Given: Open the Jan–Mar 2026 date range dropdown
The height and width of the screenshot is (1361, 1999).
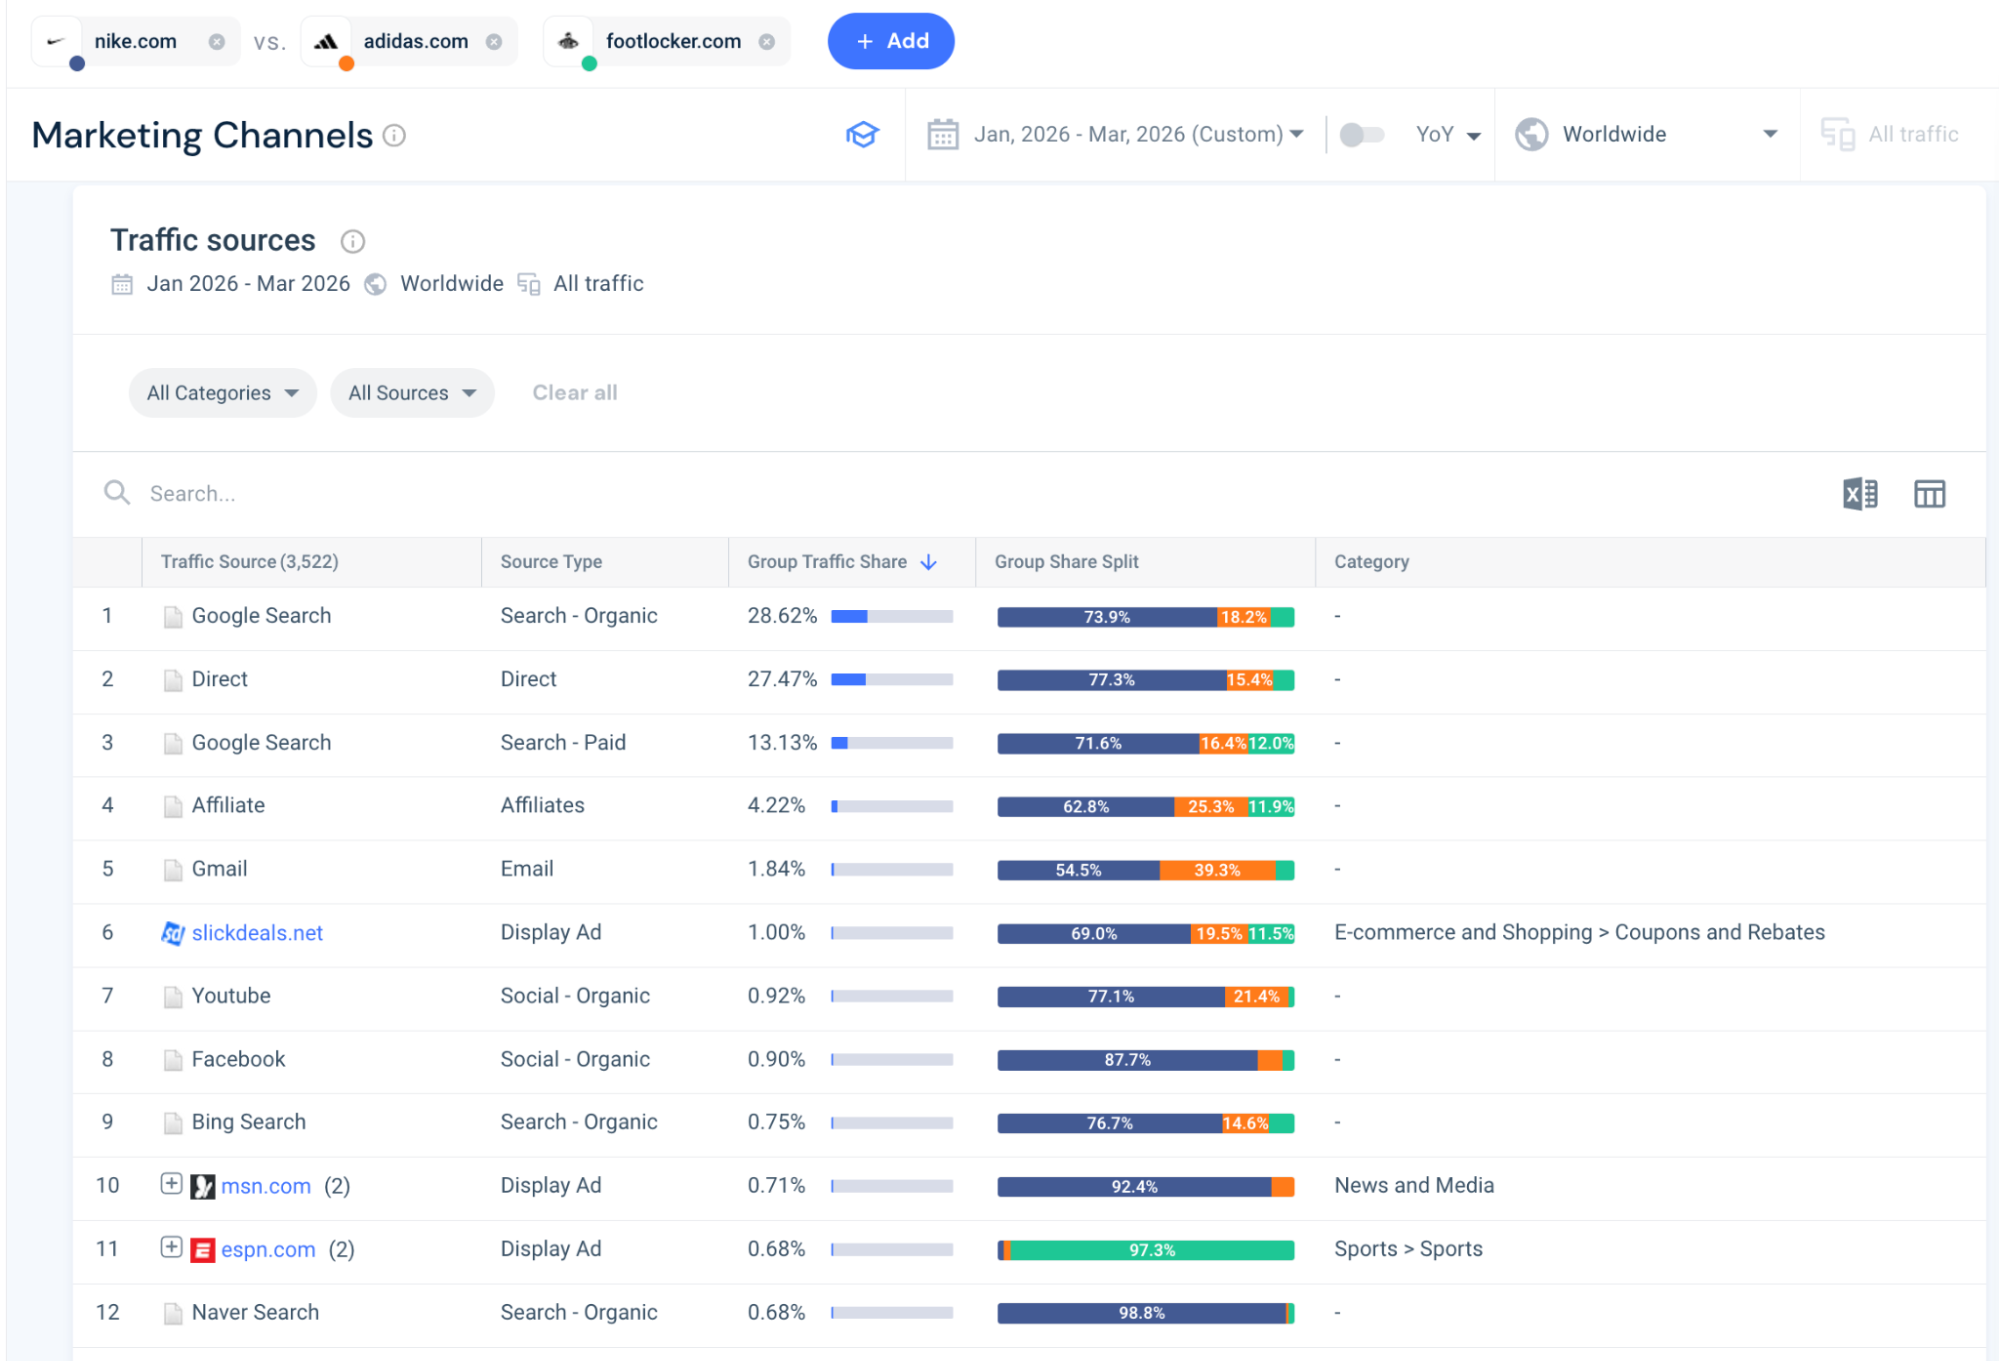Looking at the screenshot, I should (x=1138, y=134).
